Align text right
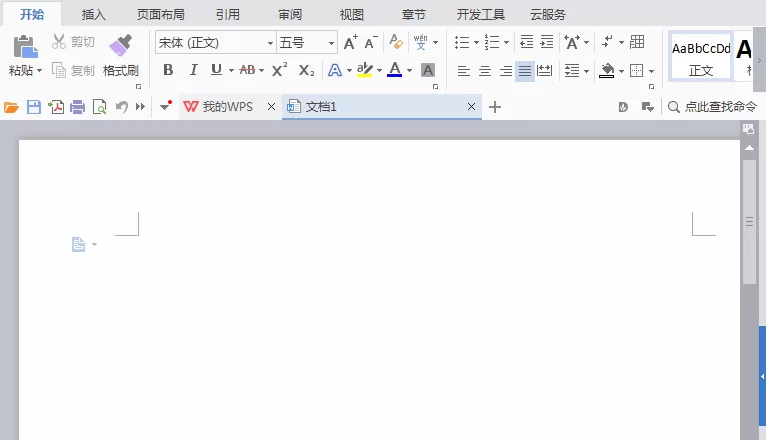 click(506, 71)
